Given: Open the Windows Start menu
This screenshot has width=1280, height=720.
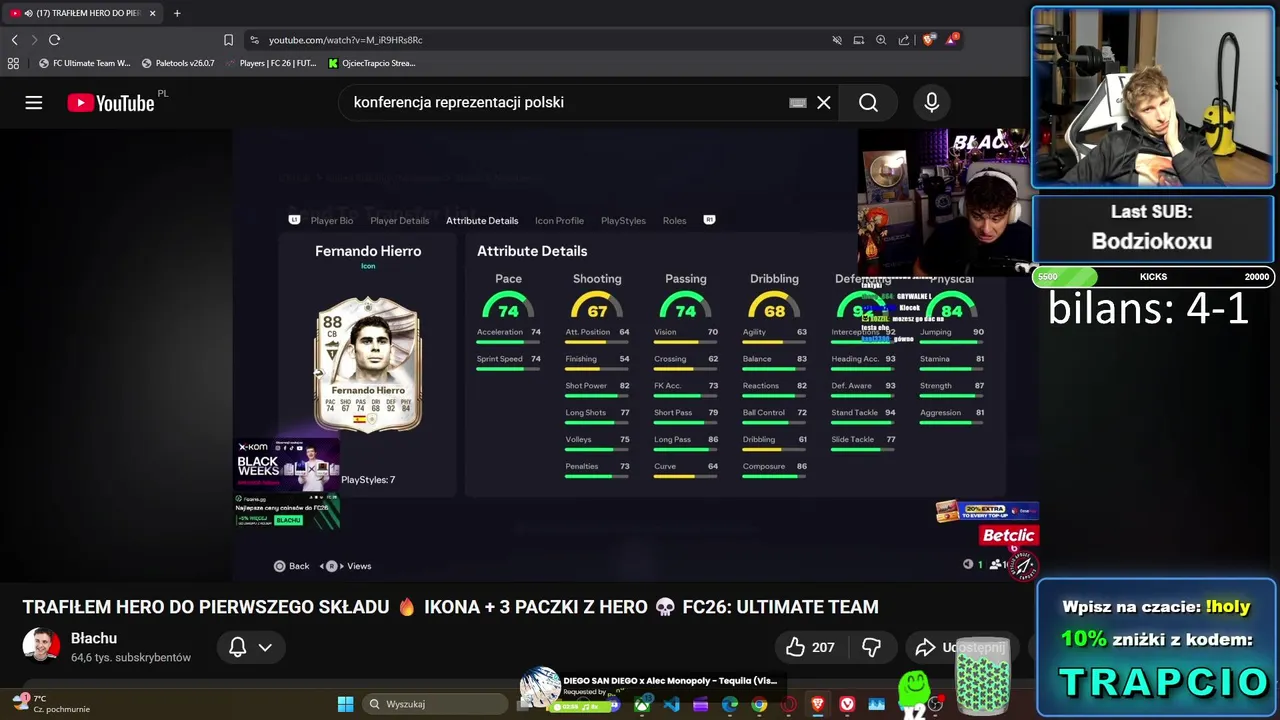Looking at the screenshot, I should tap(345, 704).
